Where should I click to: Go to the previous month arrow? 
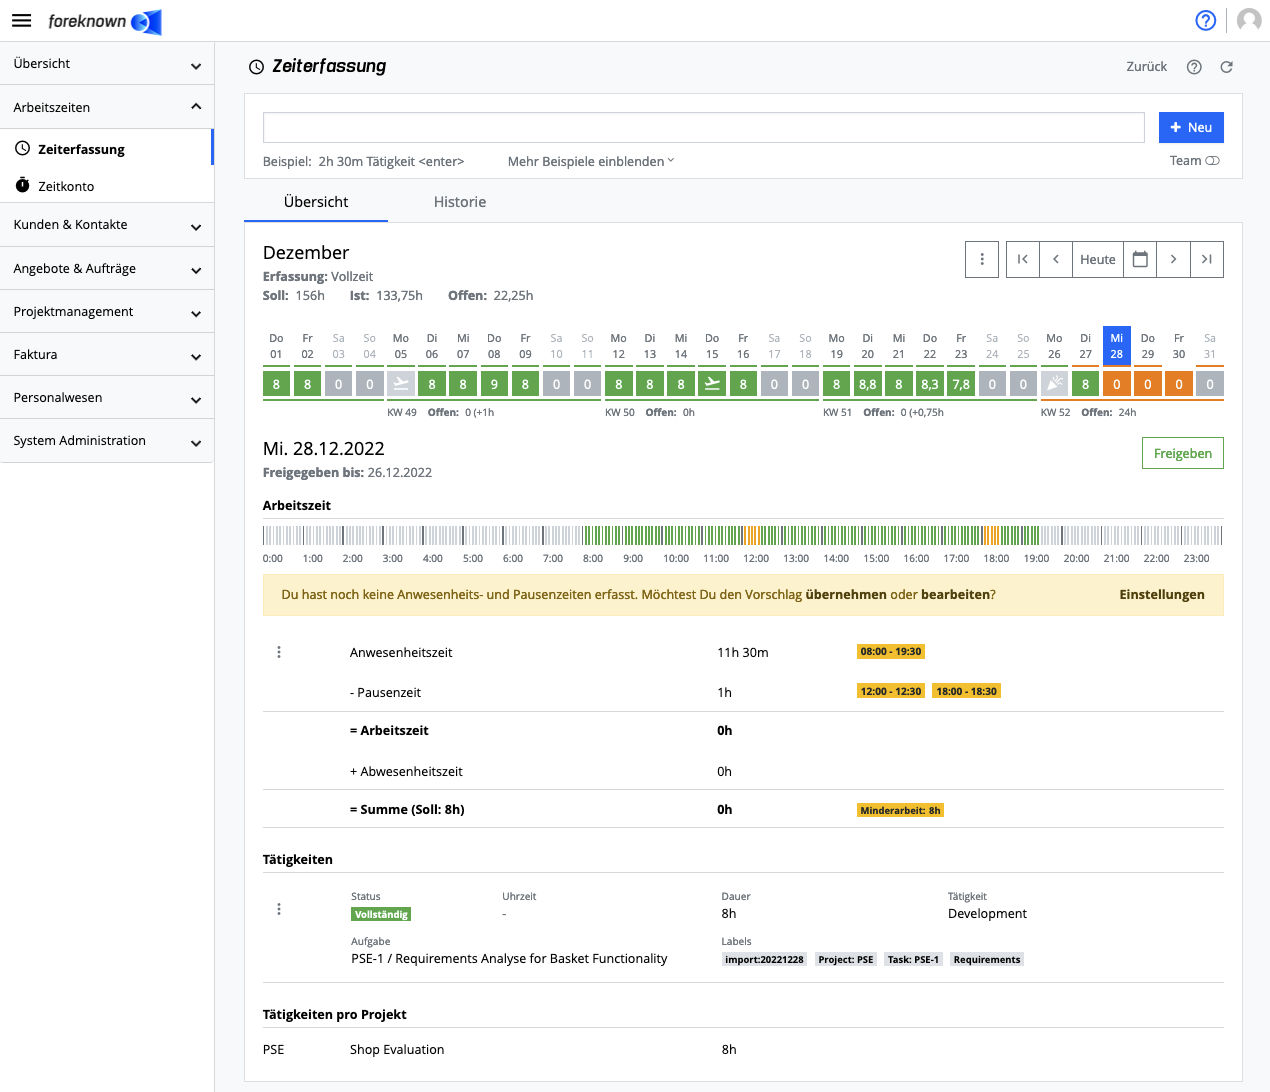1056,259
